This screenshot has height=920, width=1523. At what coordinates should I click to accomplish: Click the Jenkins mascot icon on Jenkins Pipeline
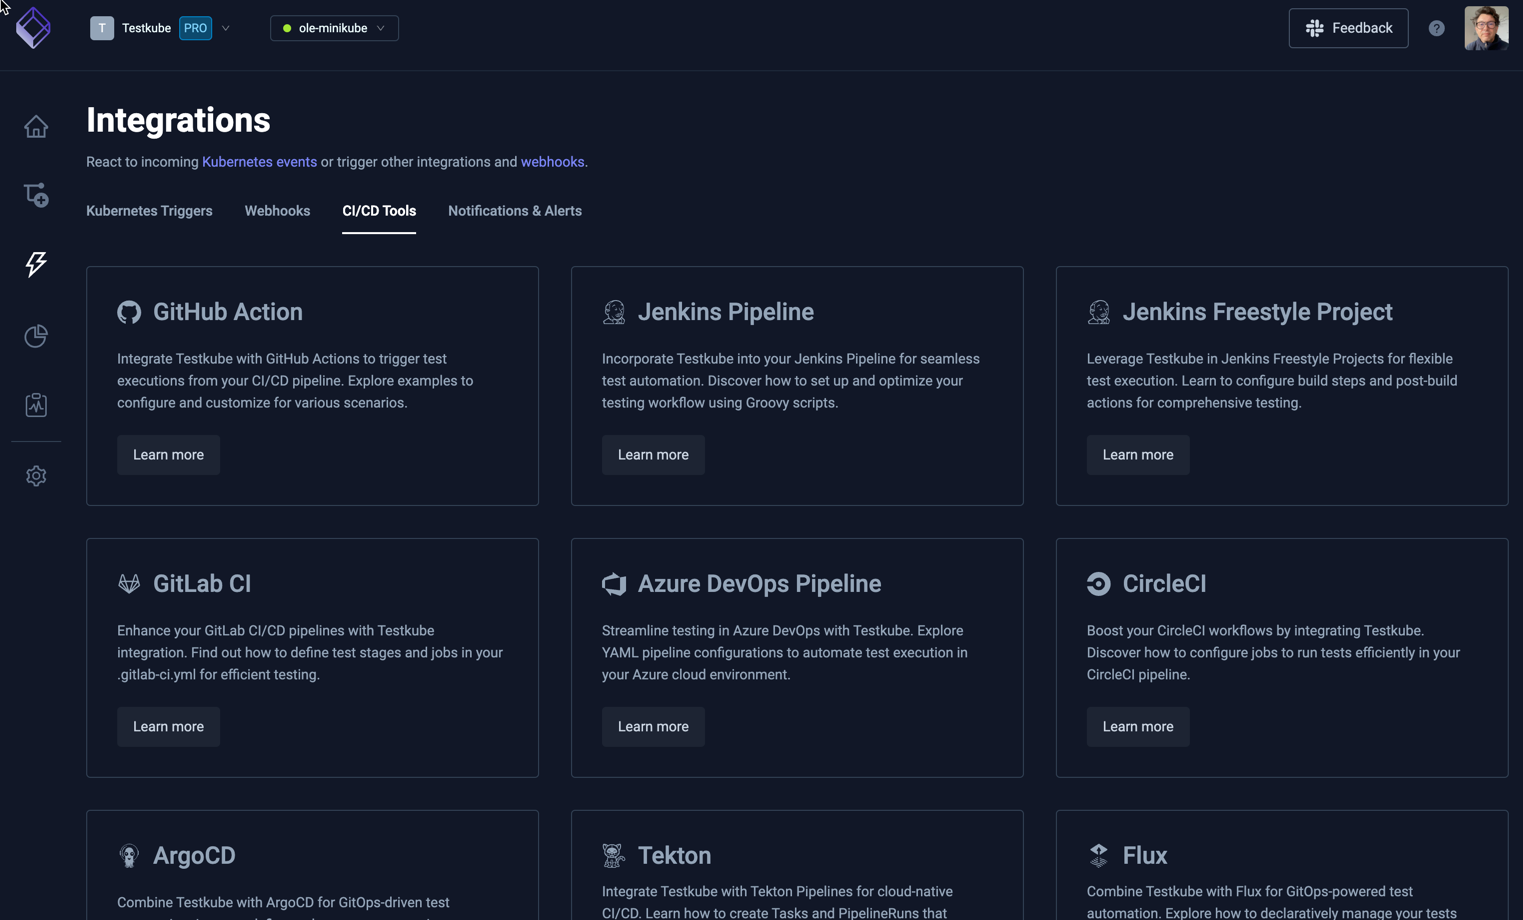tap(614, 311)
